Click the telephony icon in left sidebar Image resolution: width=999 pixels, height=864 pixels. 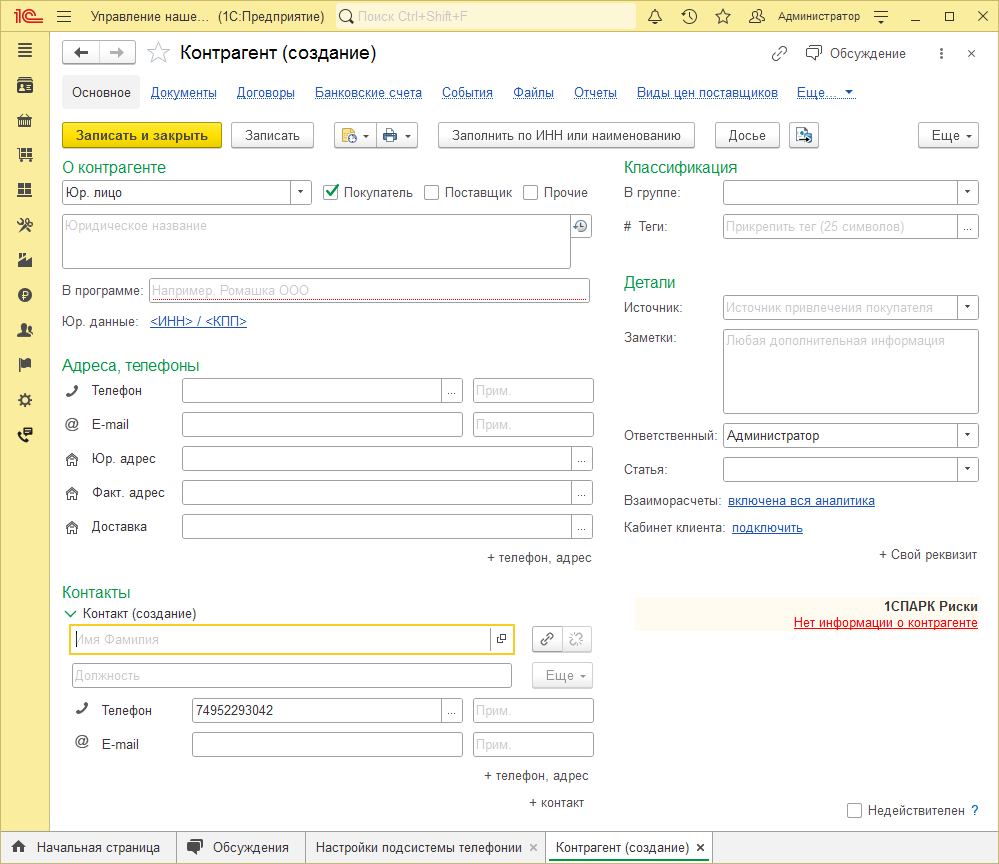(x=25, y=435)
